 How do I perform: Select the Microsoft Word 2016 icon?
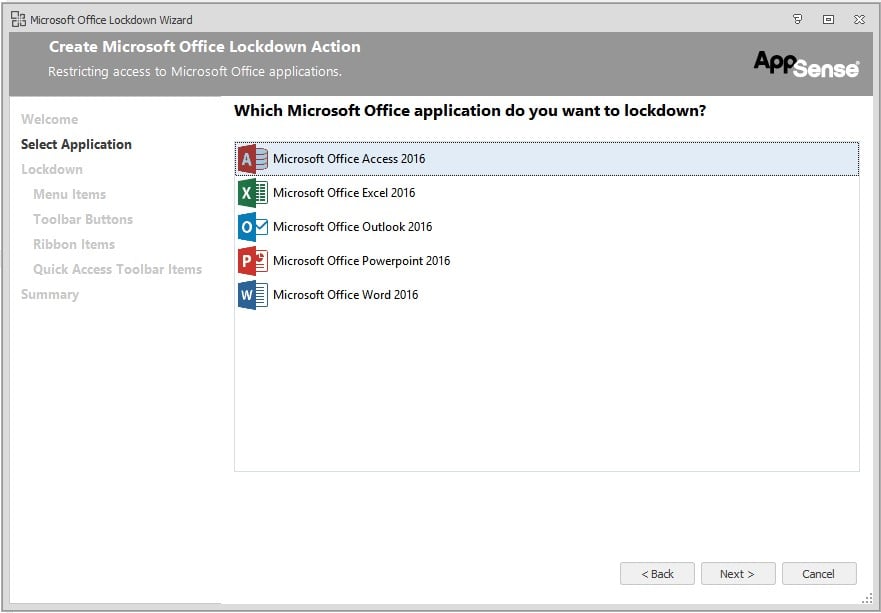coord(253,295)
